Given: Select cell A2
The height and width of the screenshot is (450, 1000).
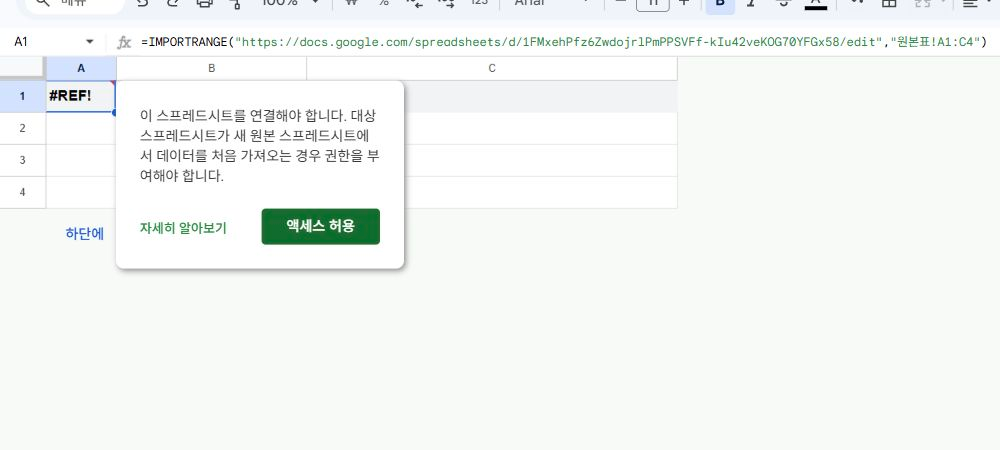Looking at the screenshot, I should click(81, 128).
